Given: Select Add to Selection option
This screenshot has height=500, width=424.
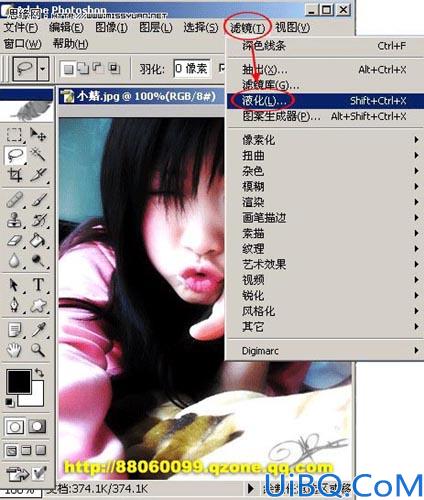Looking at the screenshot, I should point(83,68).
